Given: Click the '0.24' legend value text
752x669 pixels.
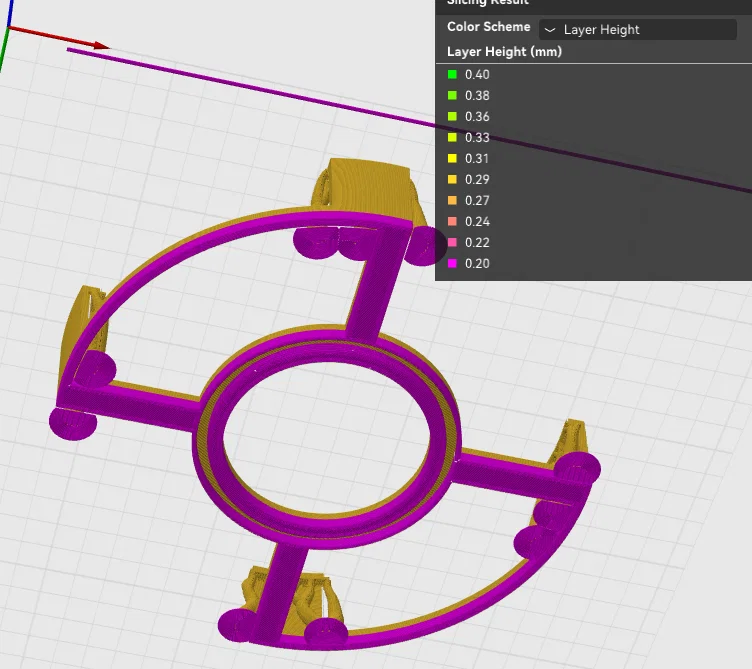Looking at the screenshot, I should point(477,221).
